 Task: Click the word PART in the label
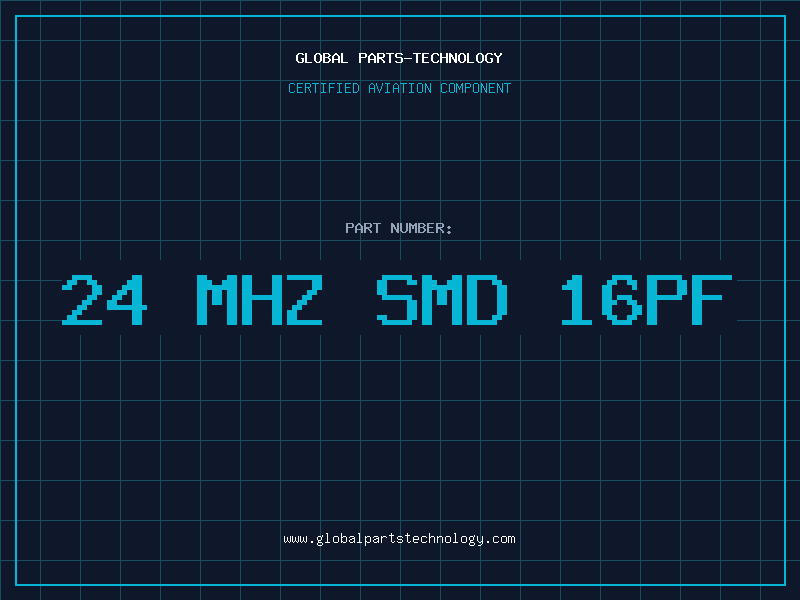tap(363, 228)
